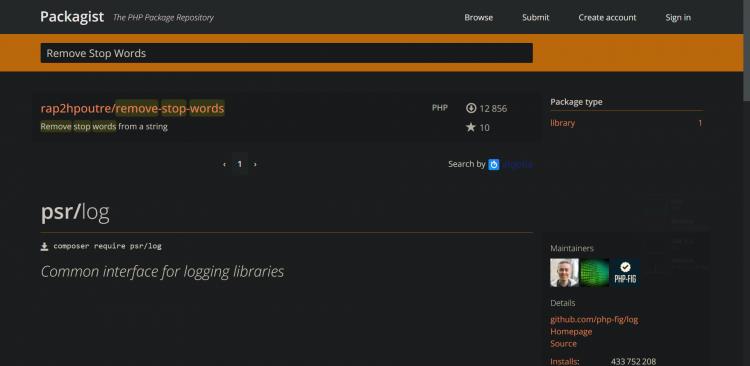Click the PHP language label in result

click(x=440, y=108)
